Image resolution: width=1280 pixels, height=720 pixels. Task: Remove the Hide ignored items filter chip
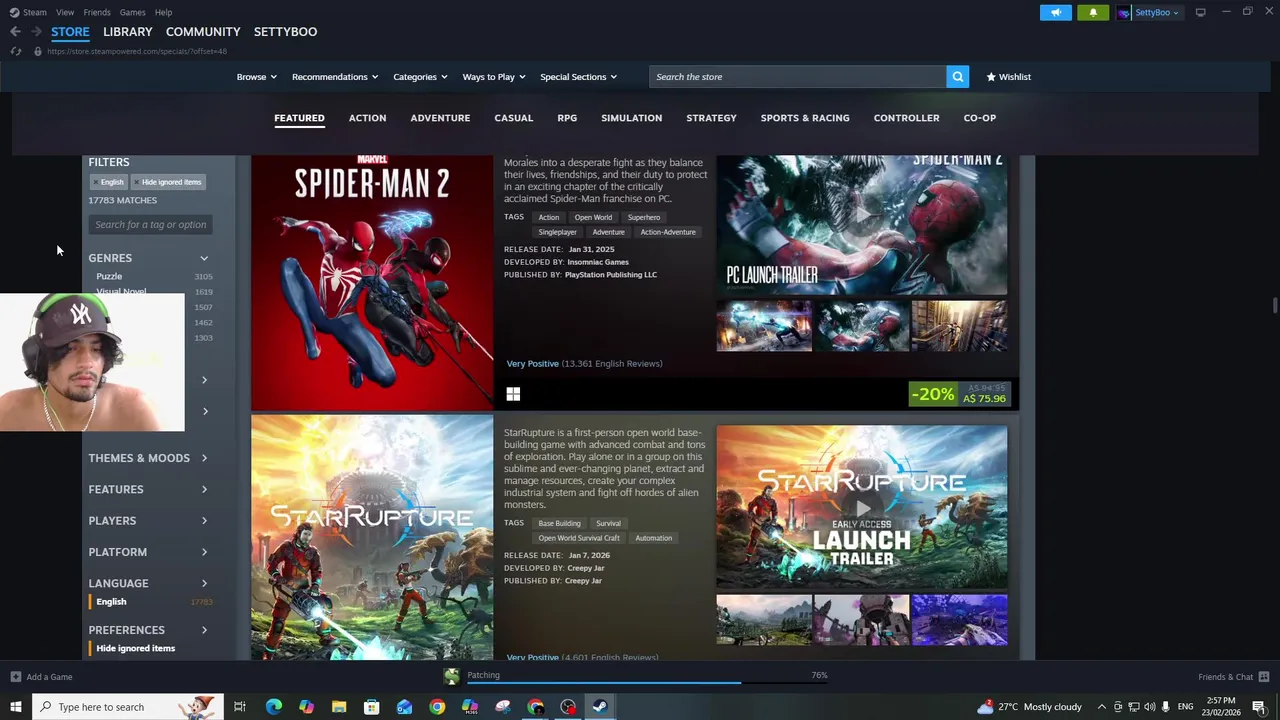point(168,182)
